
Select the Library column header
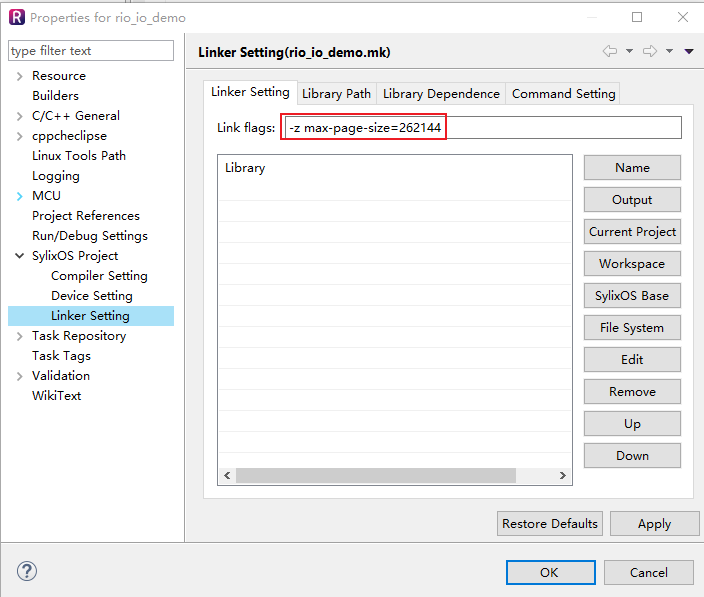[245, 168]
